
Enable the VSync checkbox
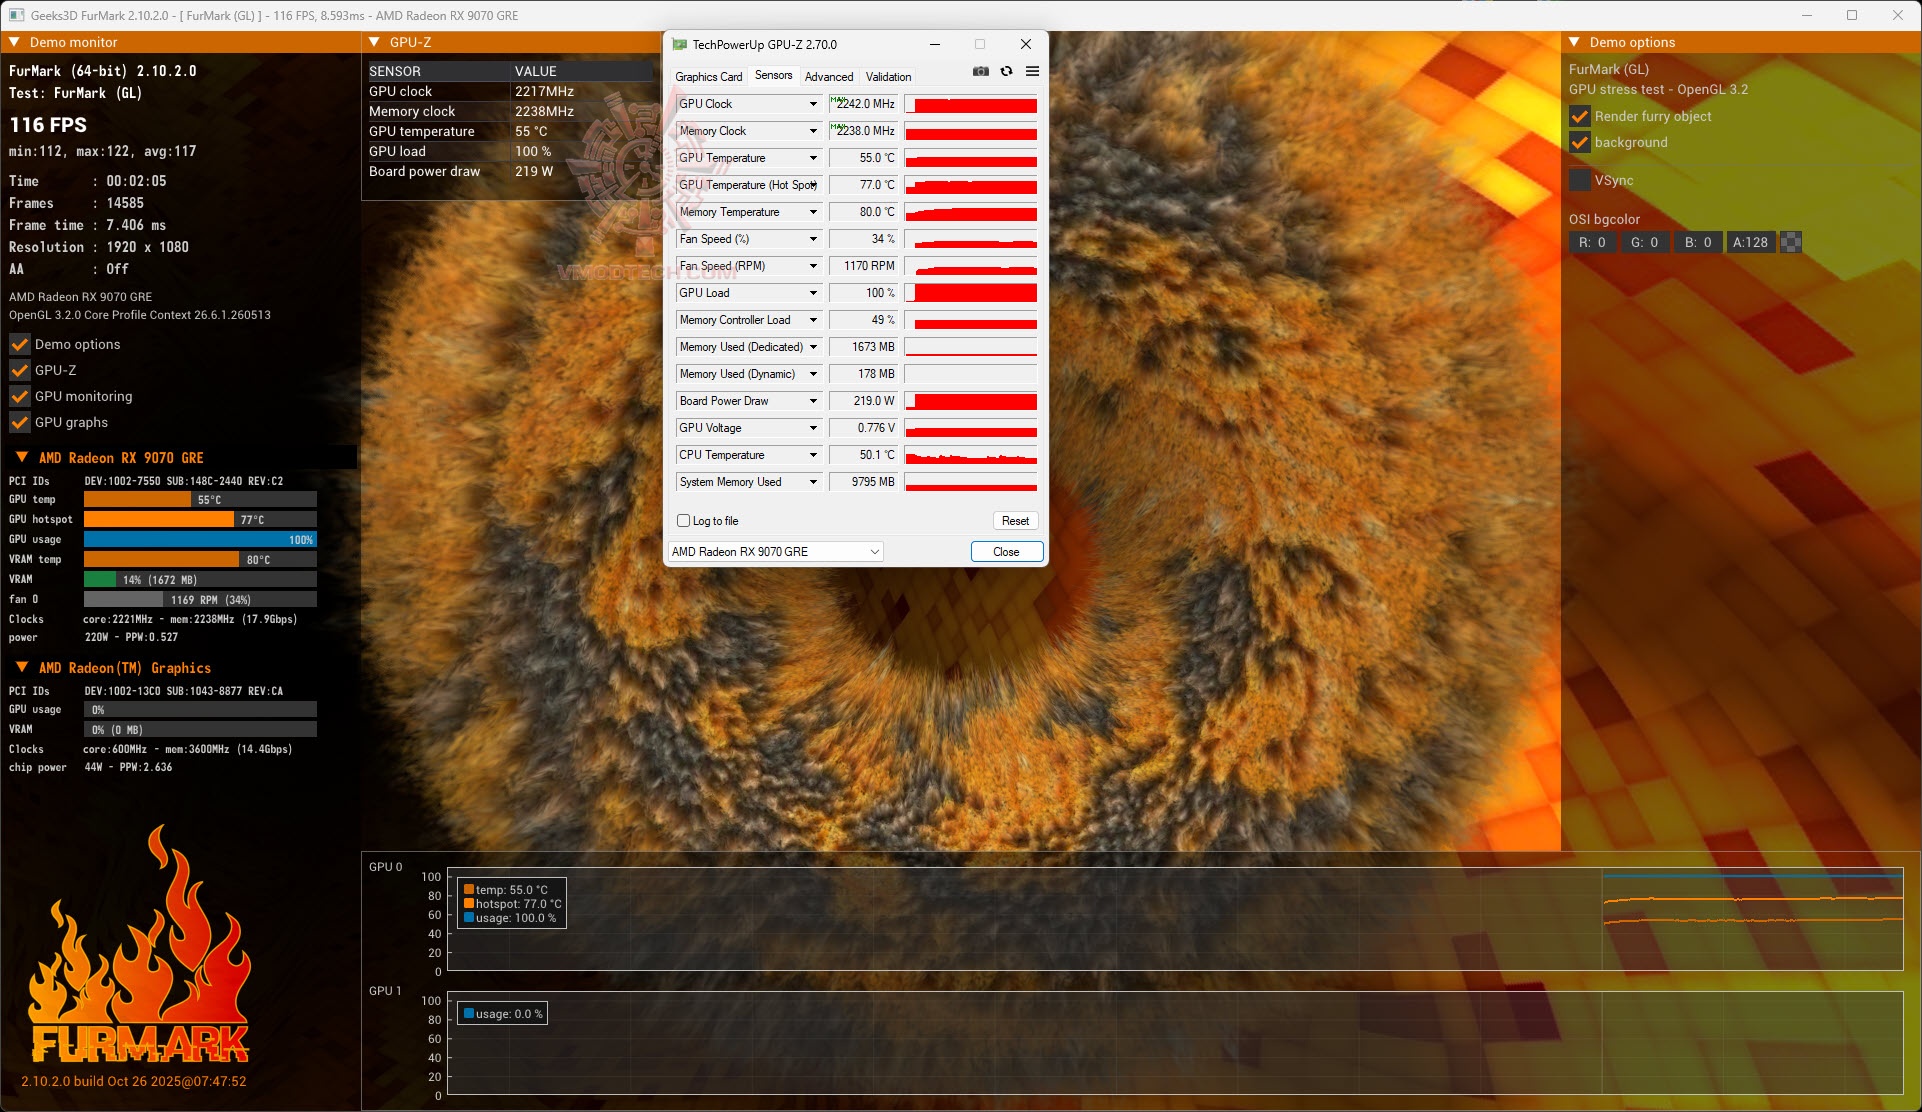pos(1580,180)
